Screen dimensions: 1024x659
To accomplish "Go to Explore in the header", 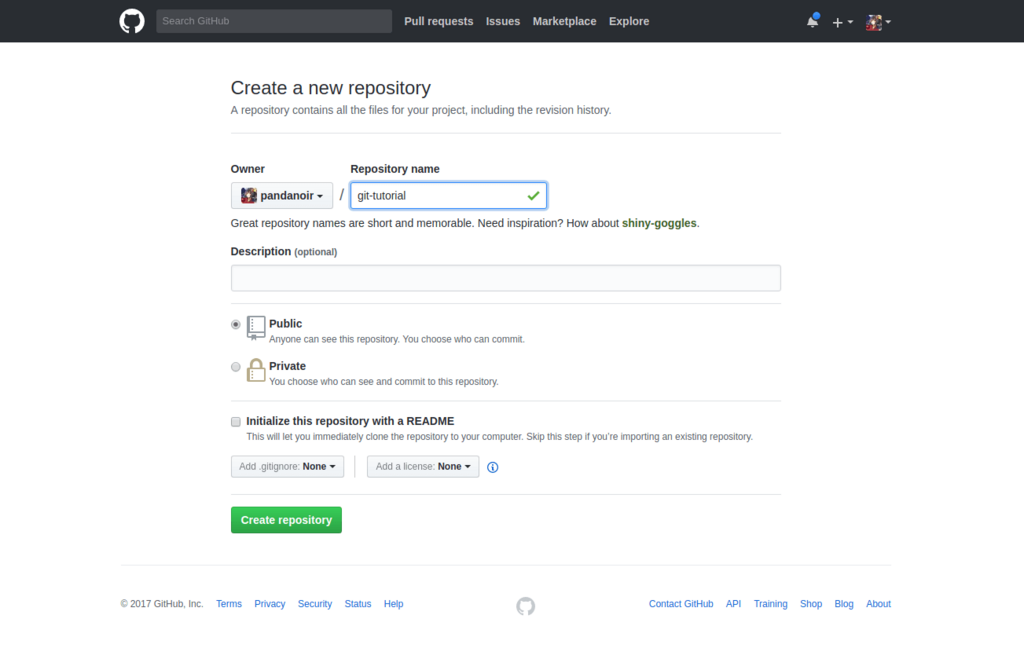I will click(x=629, y=21).
